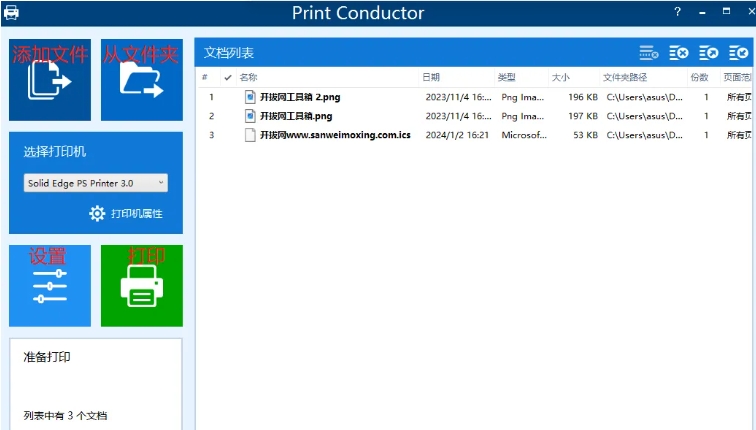This screenshot has width=756, height=430.
Task: Sort by the 份数 column header
Action: click(x=699, y=77)
